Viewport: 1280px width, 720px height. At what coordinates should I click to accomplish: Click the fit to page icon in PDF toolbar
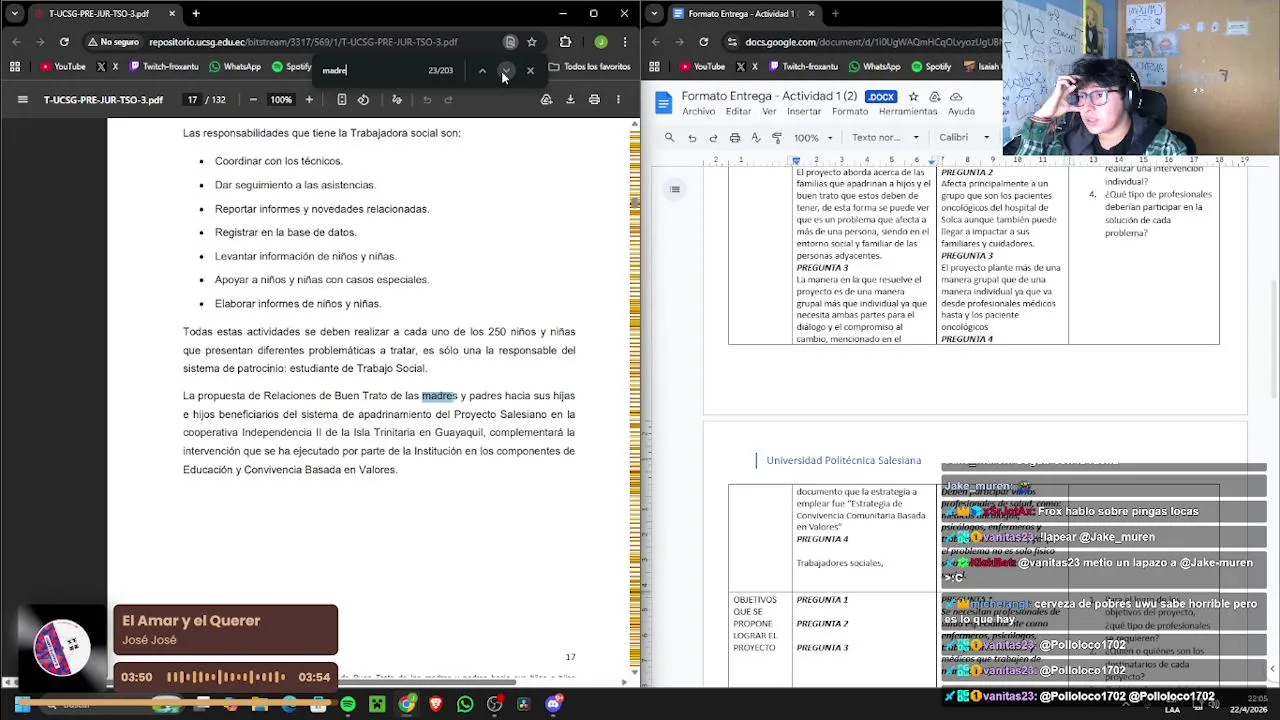click(342, 100)
